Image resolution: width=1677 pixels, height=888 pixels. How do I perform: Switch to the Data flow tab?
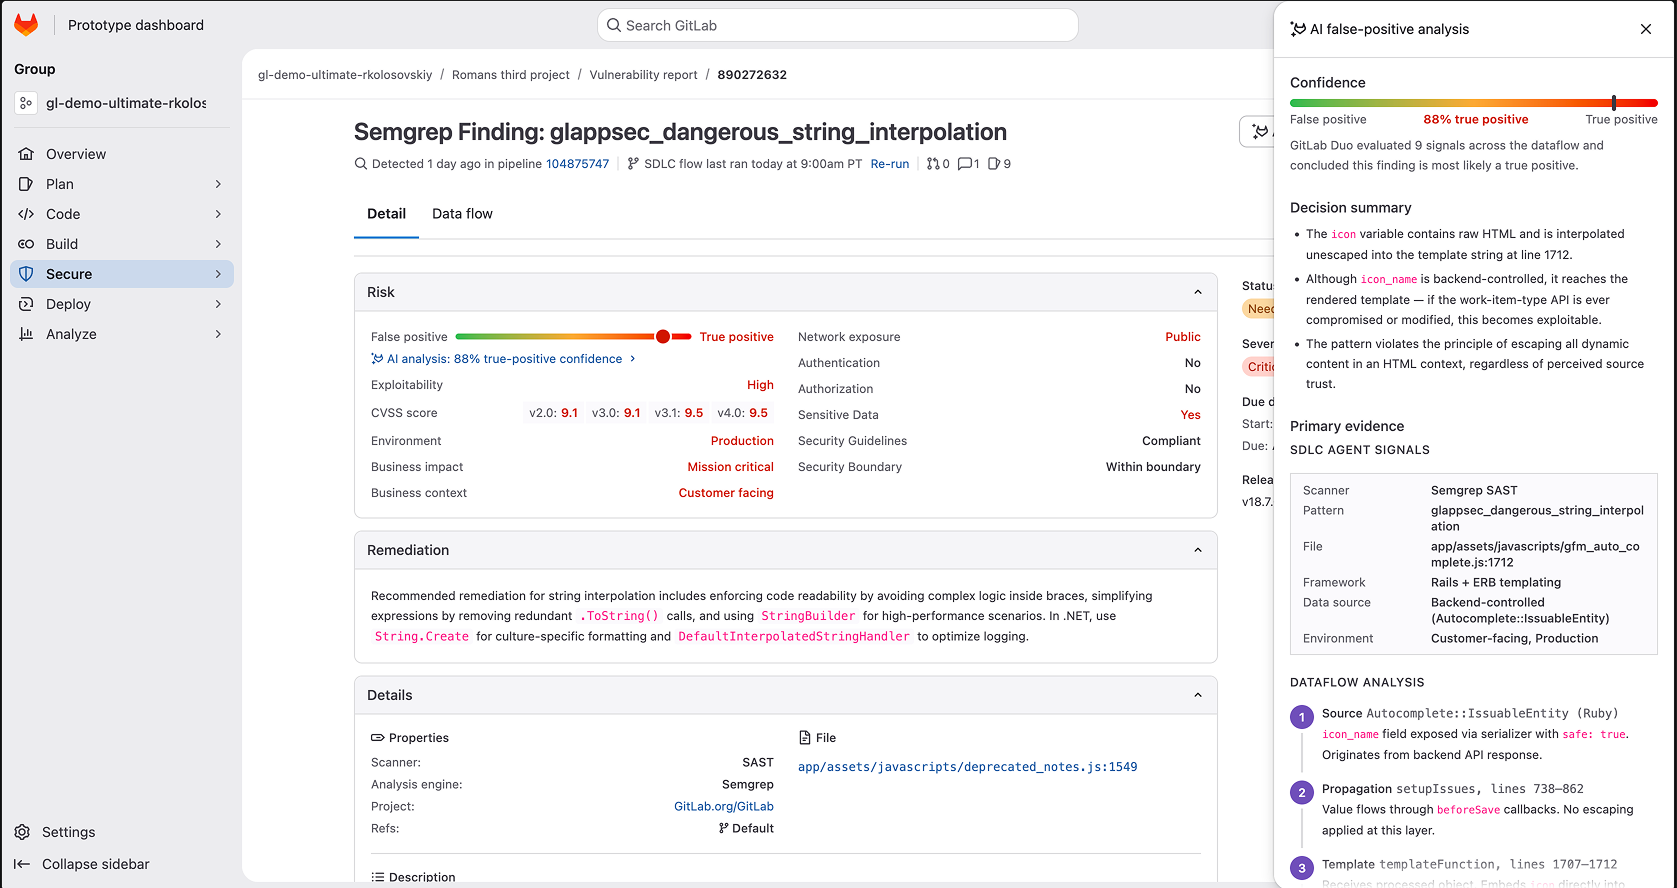click(x=462, y=214)
